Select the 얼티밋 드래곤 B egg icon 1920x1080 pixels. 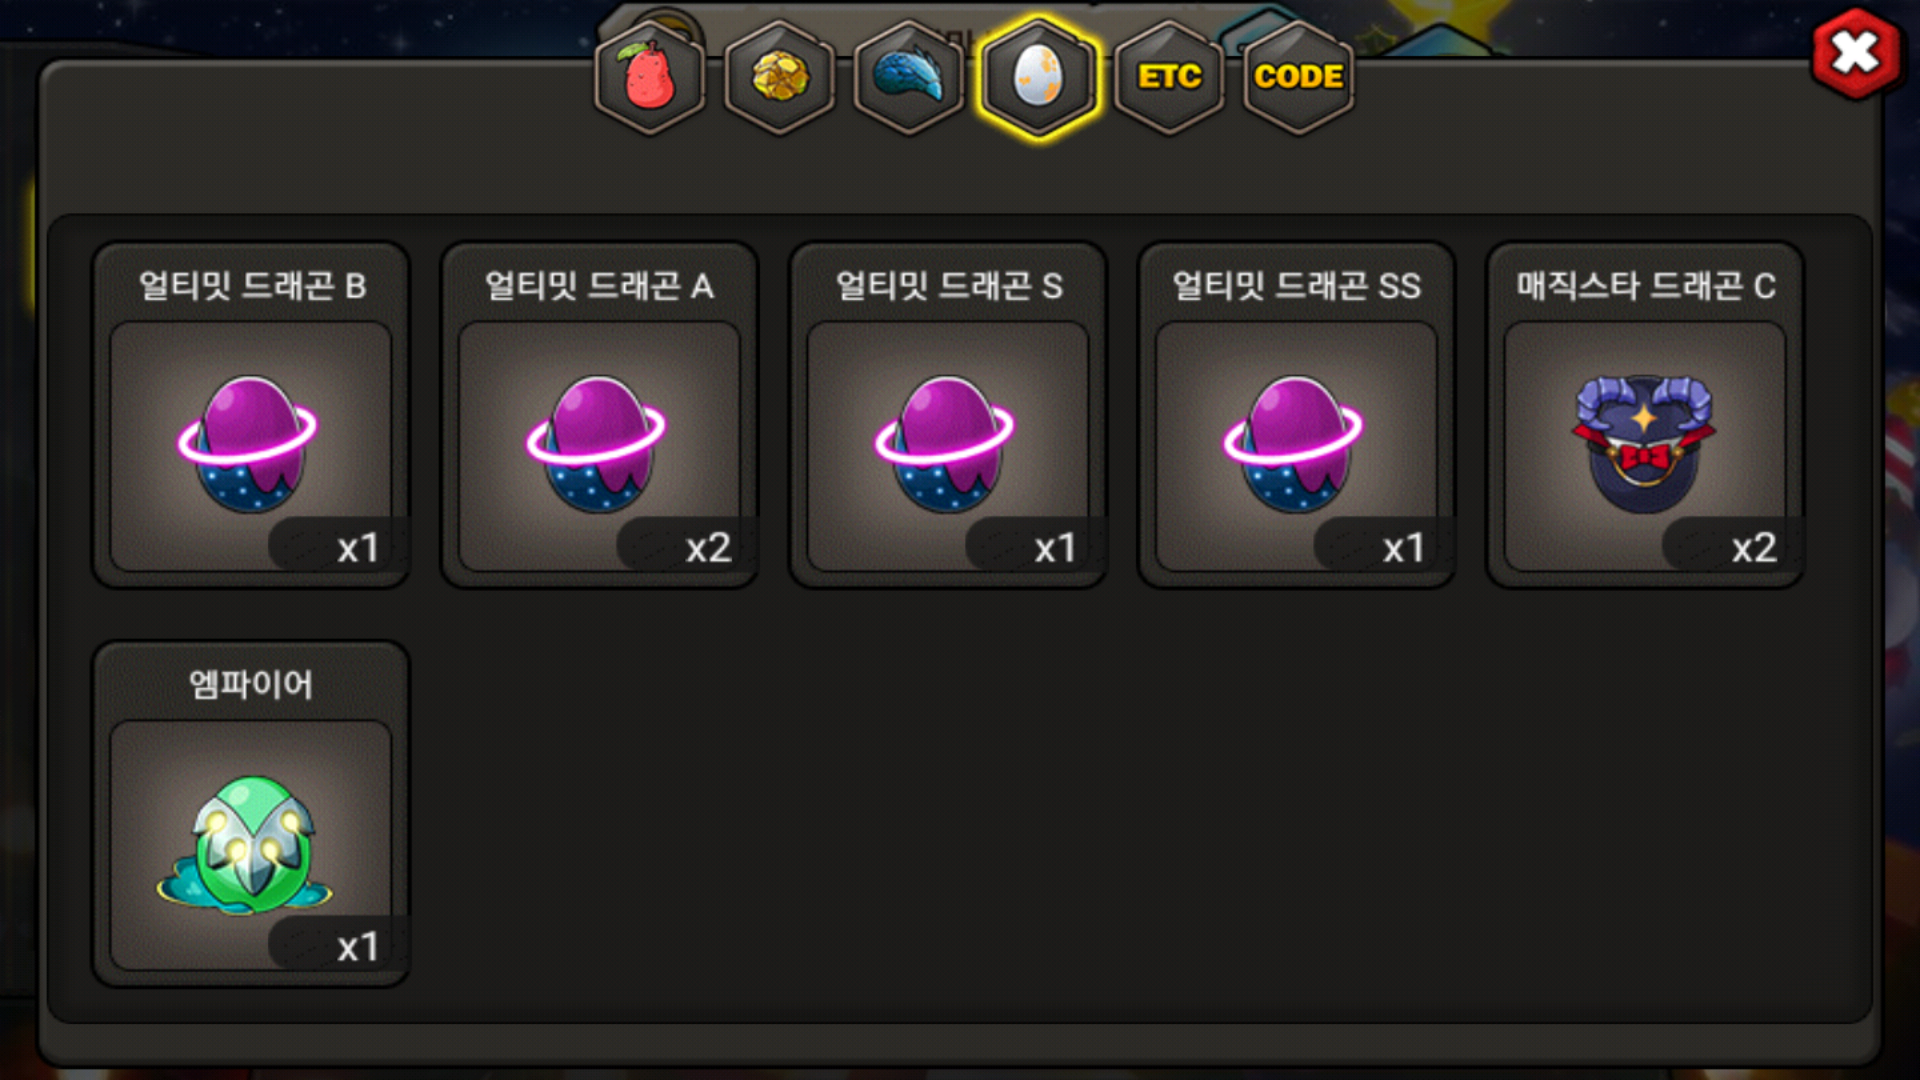click(250, 443)
